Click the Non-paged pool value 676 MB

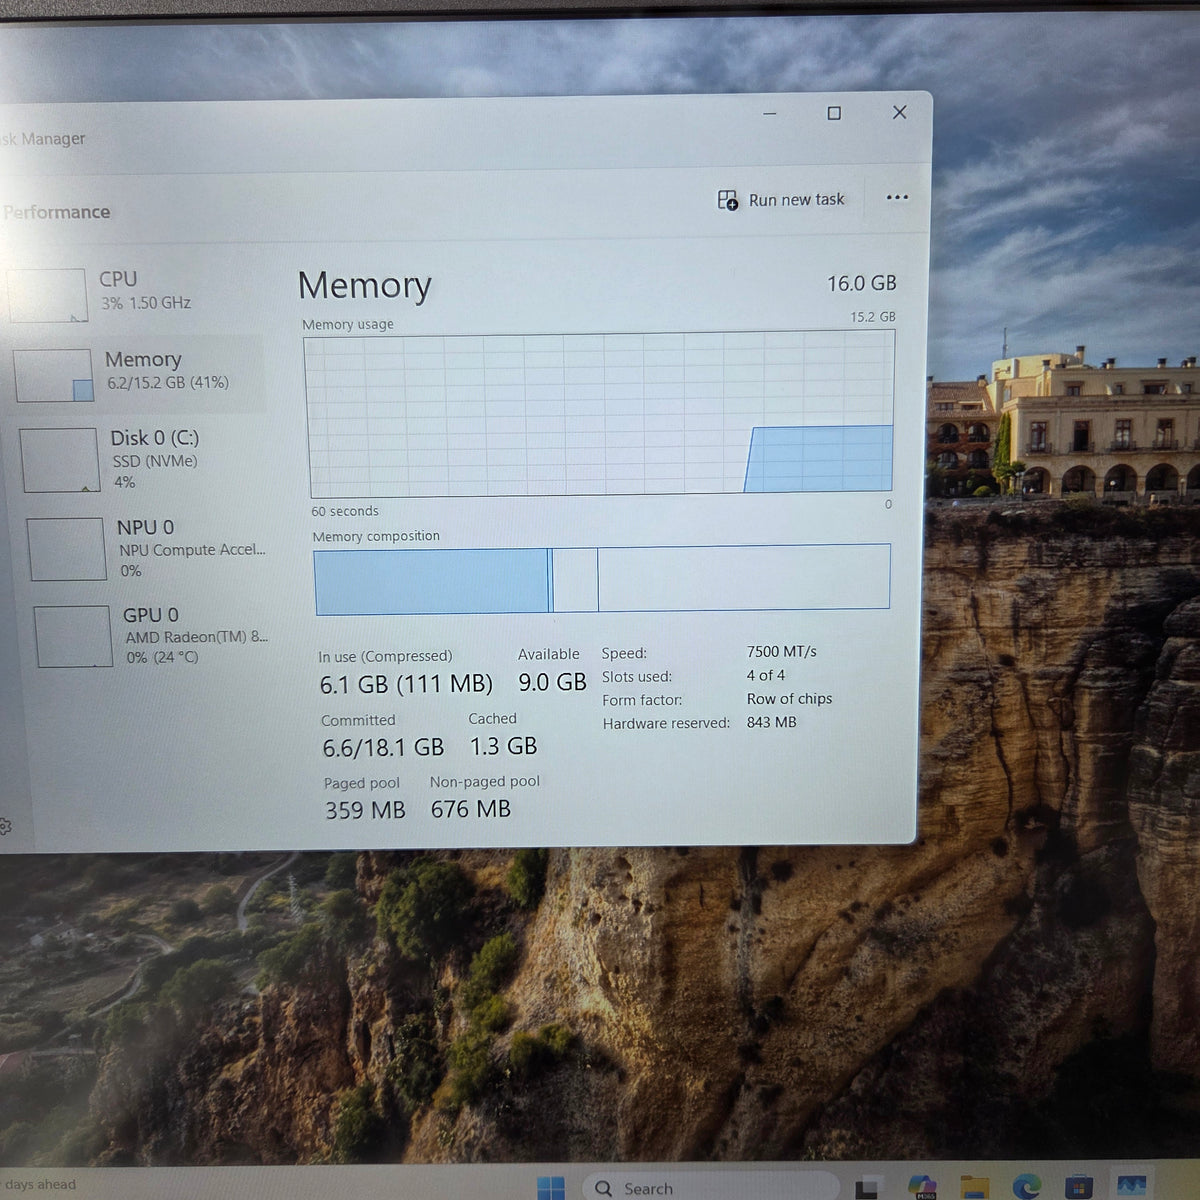pos(471,809)
